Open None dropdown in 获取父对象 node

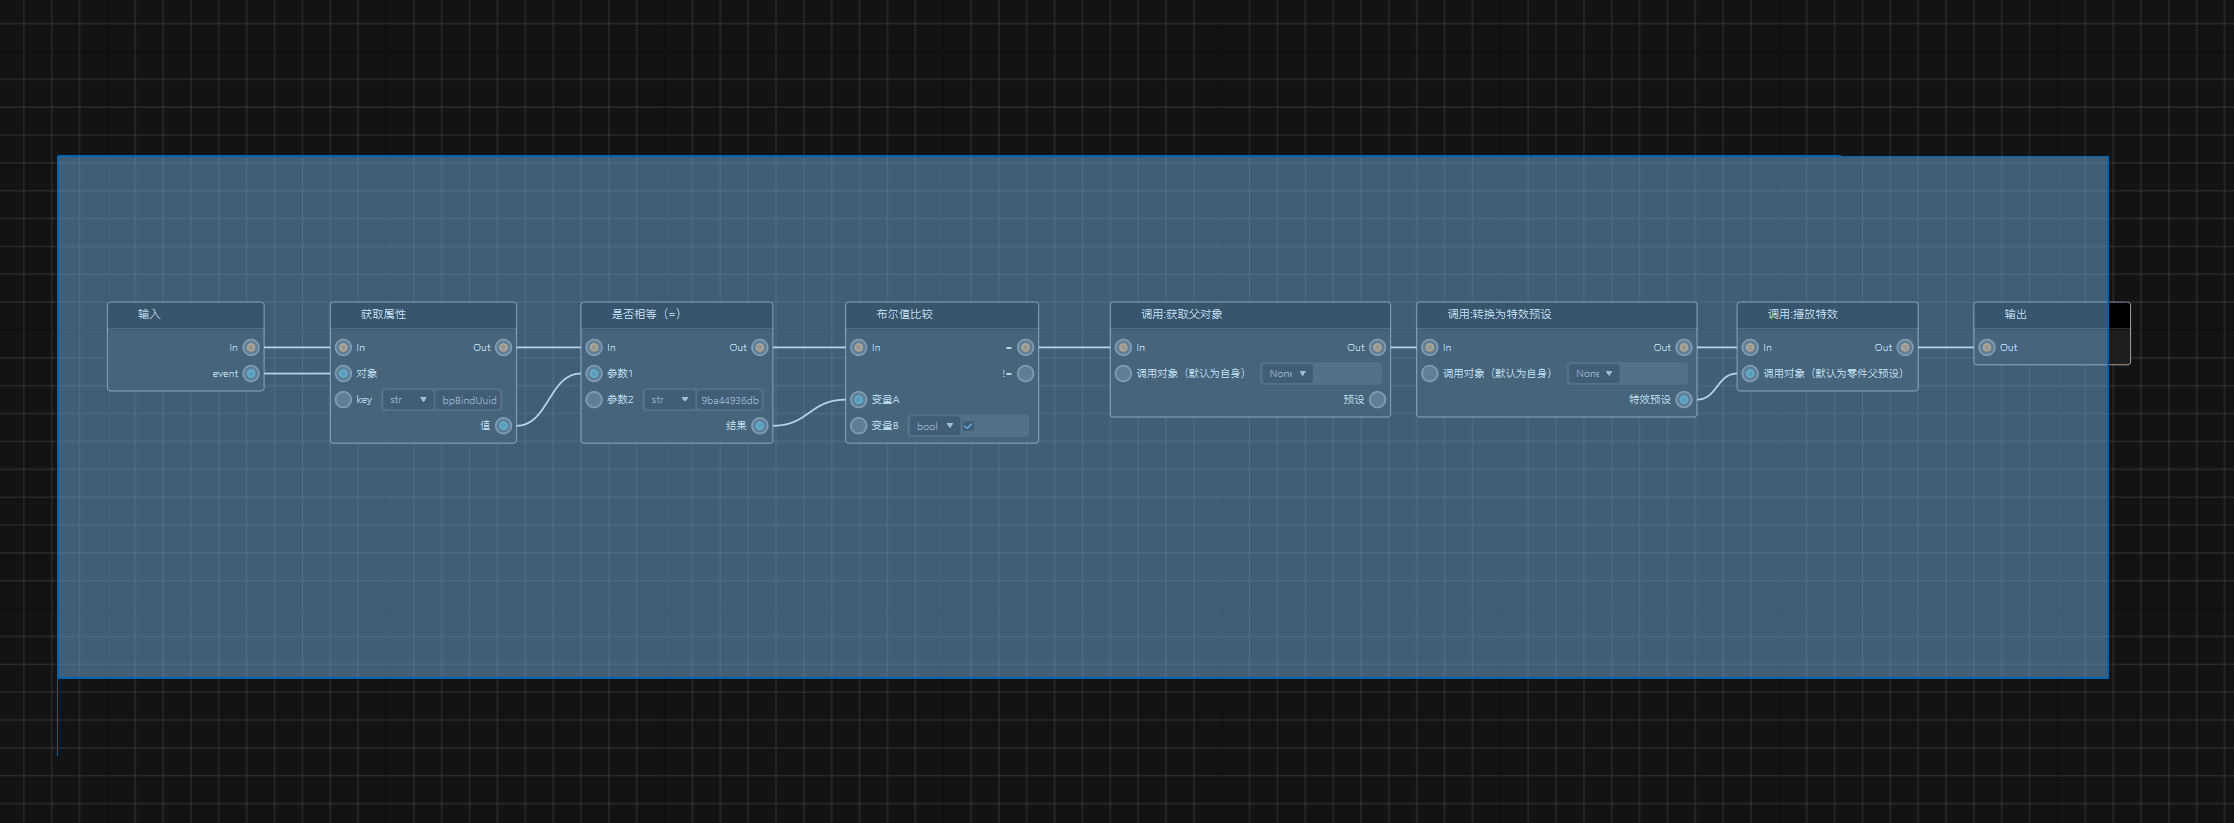[x=1287, y=373]
